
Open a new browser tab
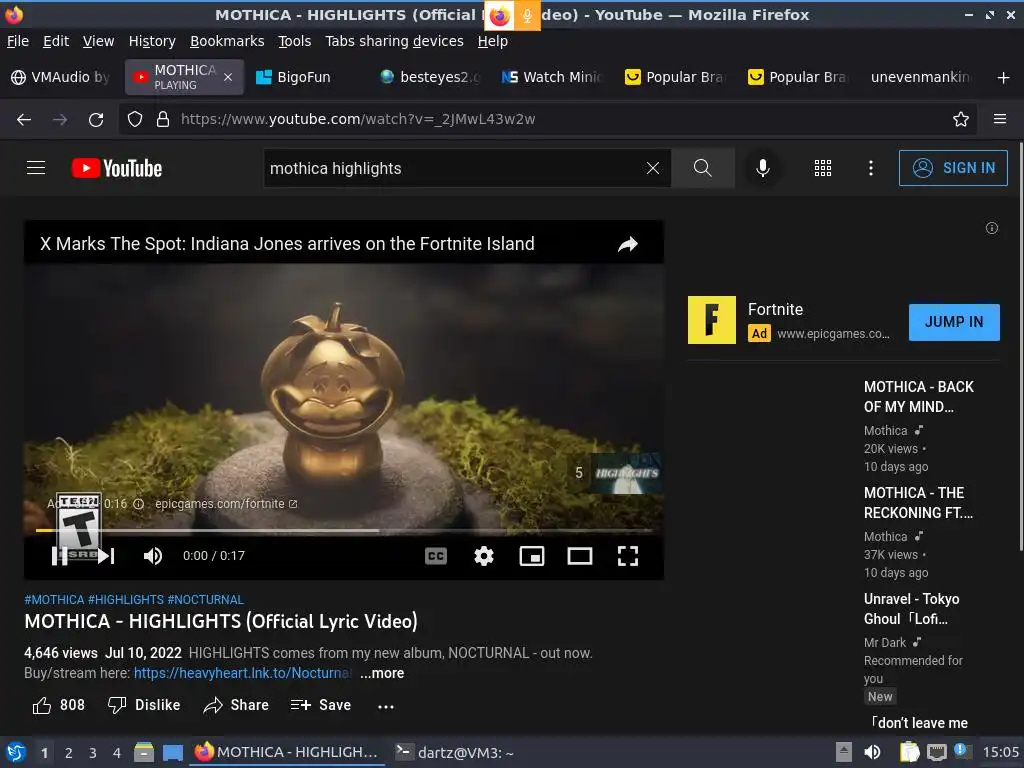pos(1004,78)
